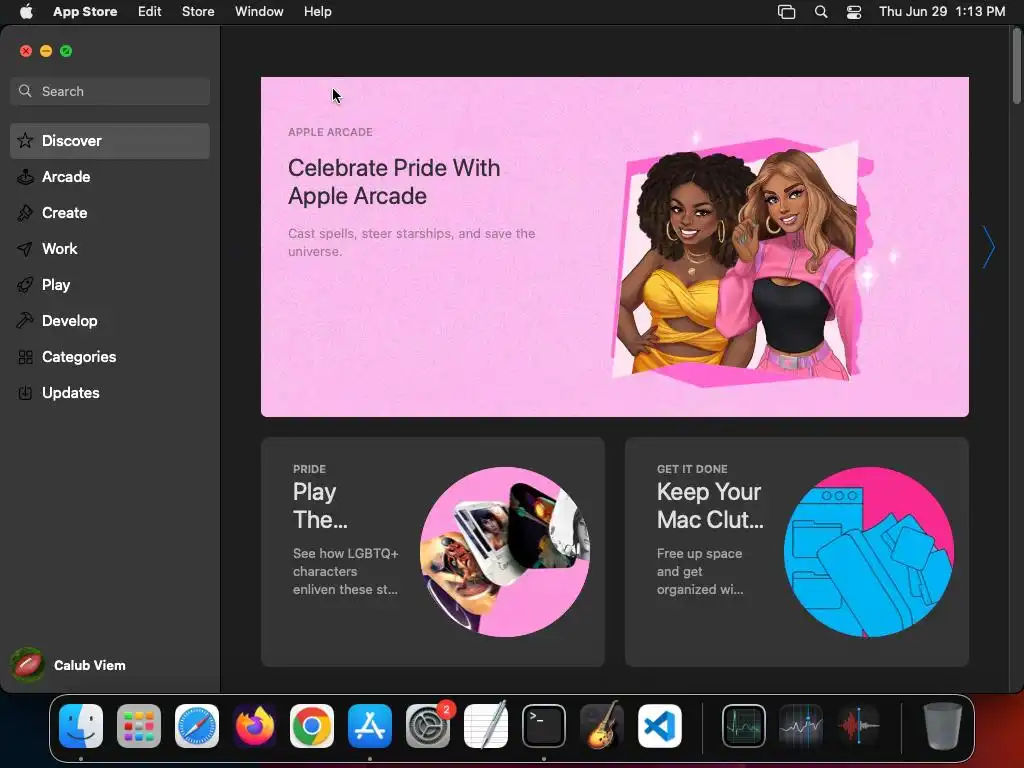Click the 'GET IT DONE' label

coord(692,469)
